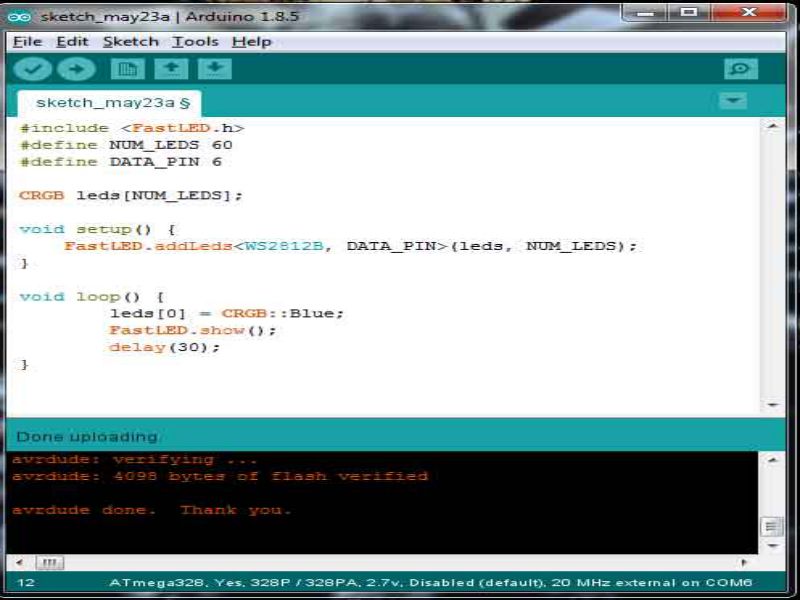Expand the tab options dropdown arrow

tap(733, 101)
